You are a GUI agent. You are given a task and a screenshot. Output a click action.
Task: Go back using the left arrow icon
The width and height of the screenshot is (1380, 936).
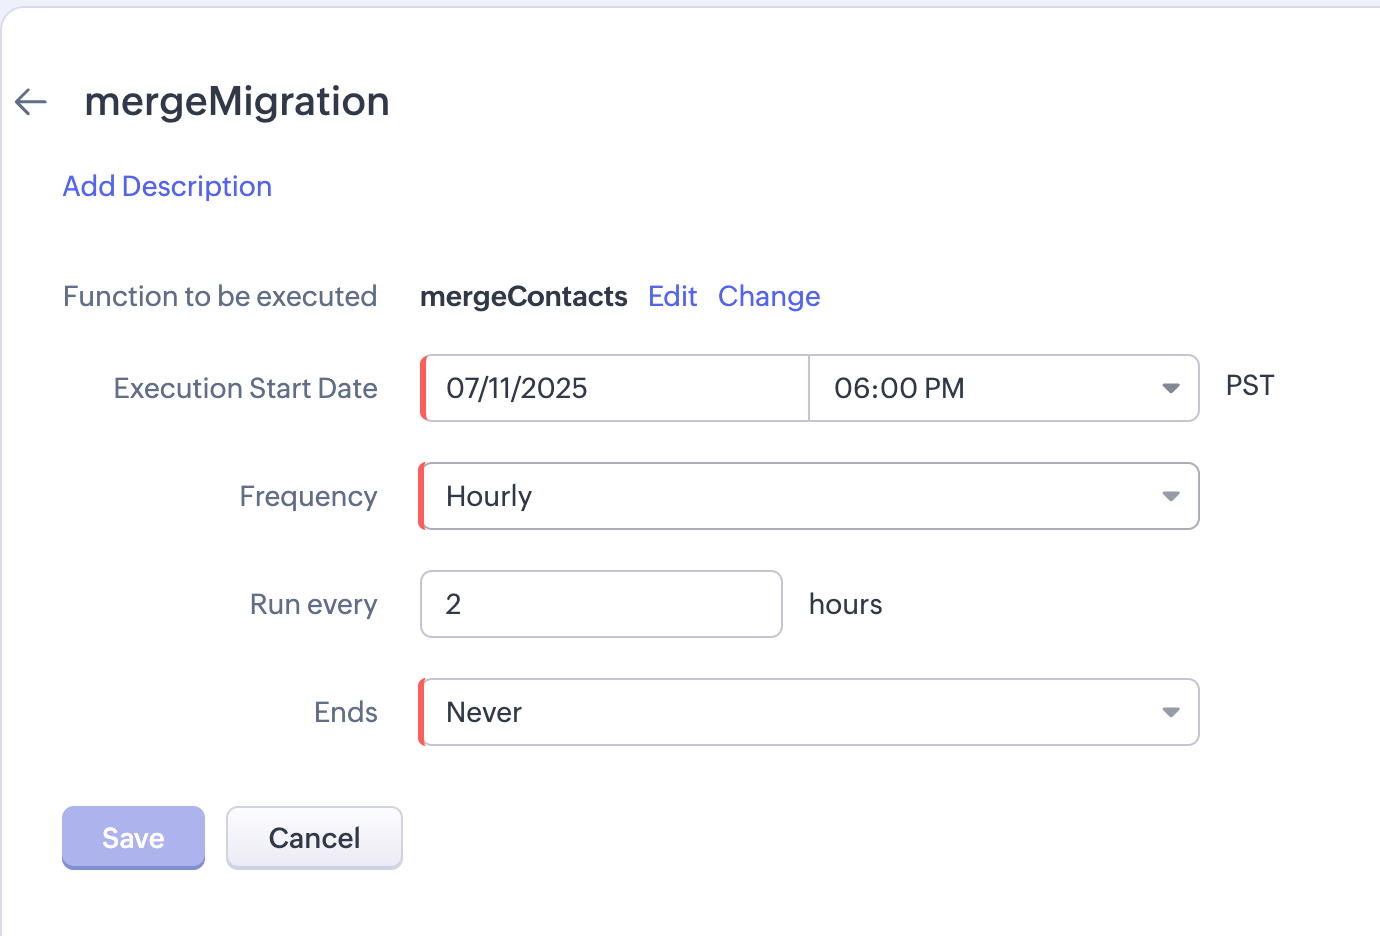point(31,101)
